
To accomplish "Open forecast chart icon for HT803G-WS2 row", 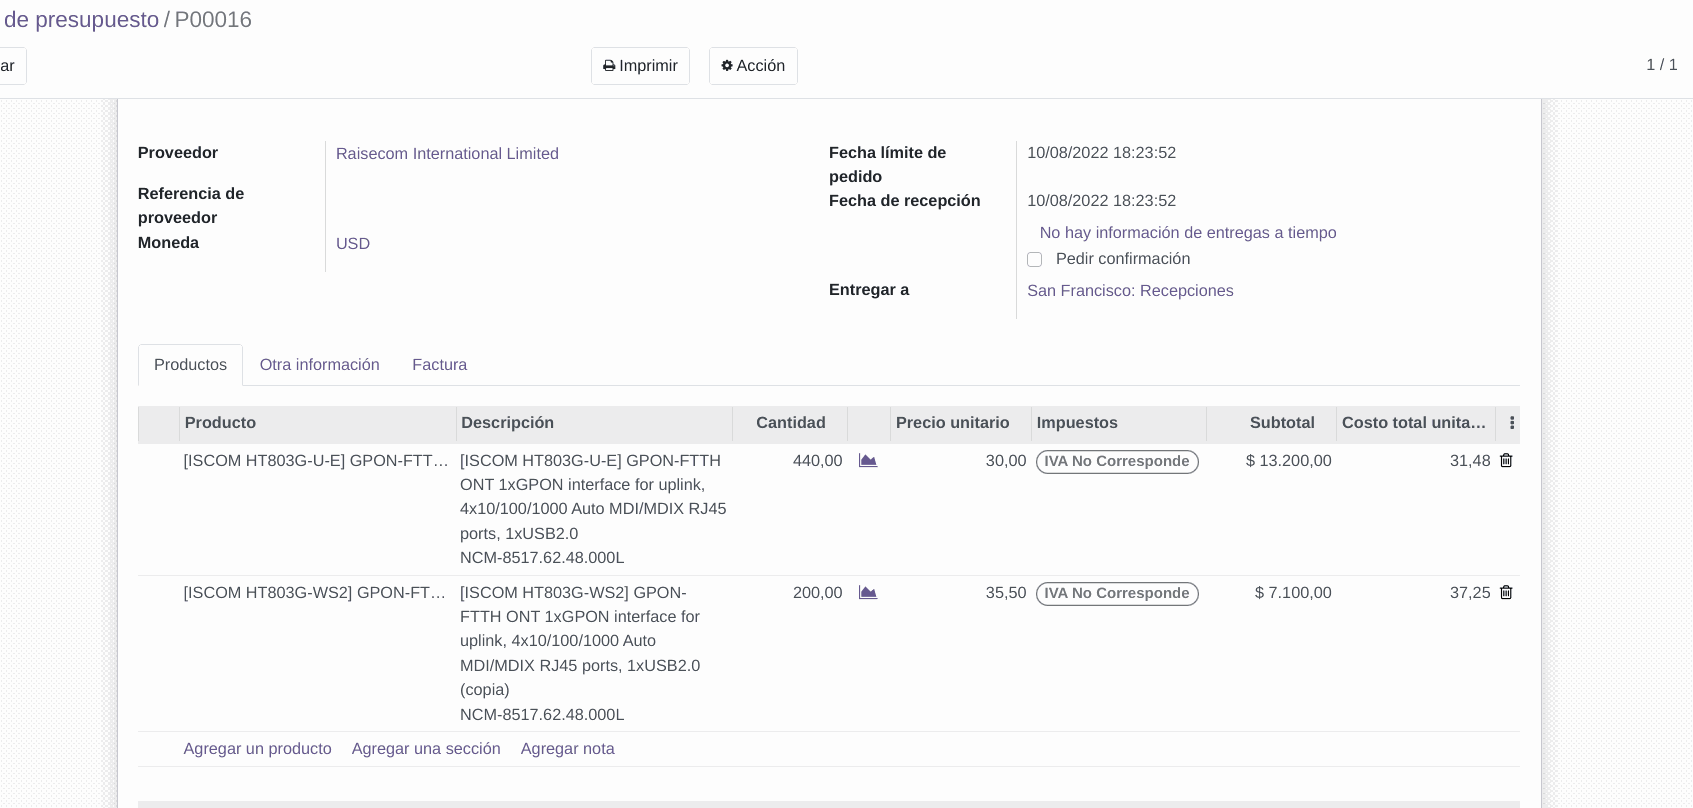I will [x=868, y=593].
